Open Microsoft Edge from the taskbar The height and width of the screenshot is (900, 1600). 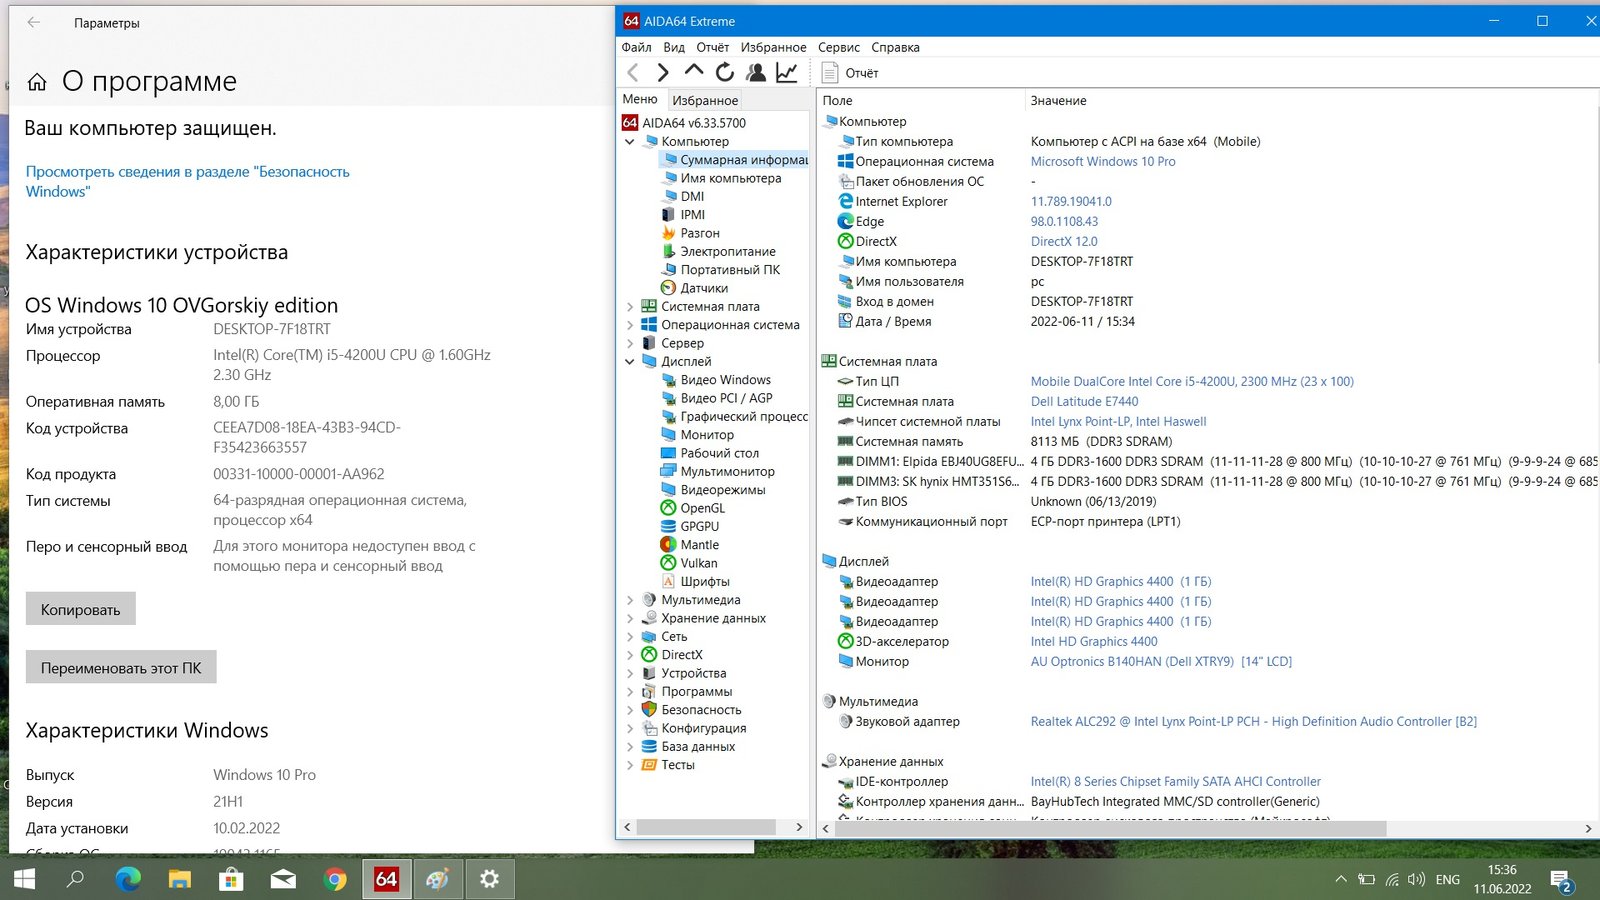click(128, 879)
